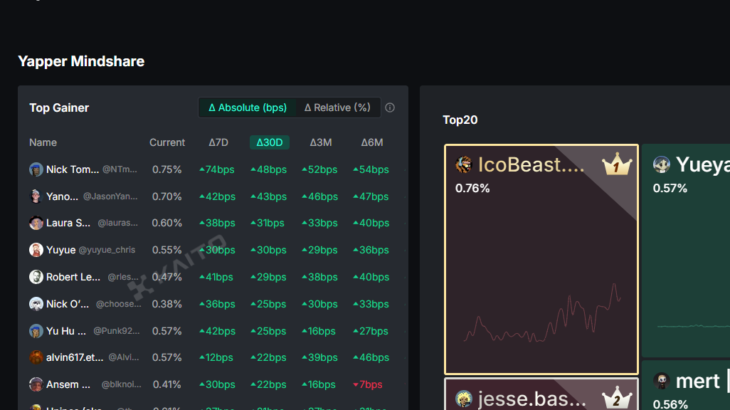Click IcoBeast mindshare sparkline chart
Screen dimensions: 730x410
[x=543, y=313]
